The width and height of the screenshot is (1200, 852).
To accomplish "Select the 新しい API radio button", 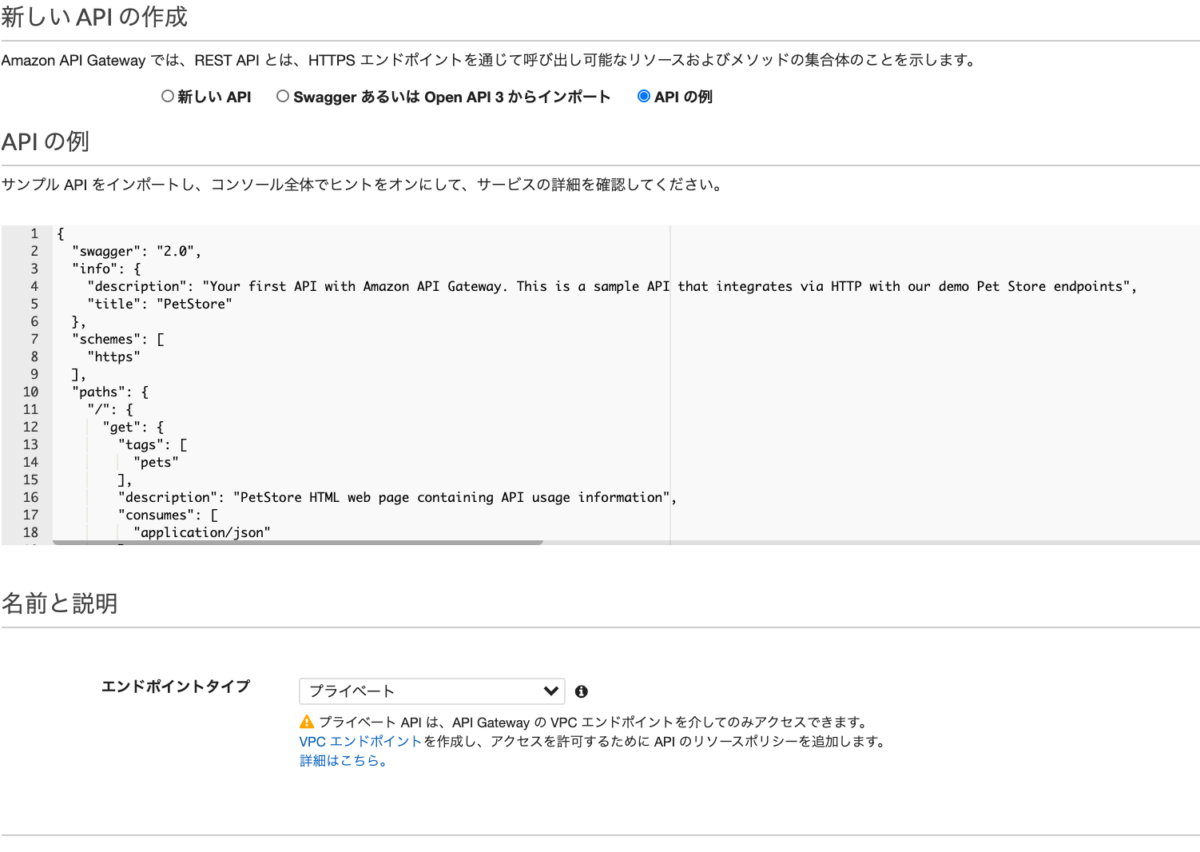I will click(167, 97).
